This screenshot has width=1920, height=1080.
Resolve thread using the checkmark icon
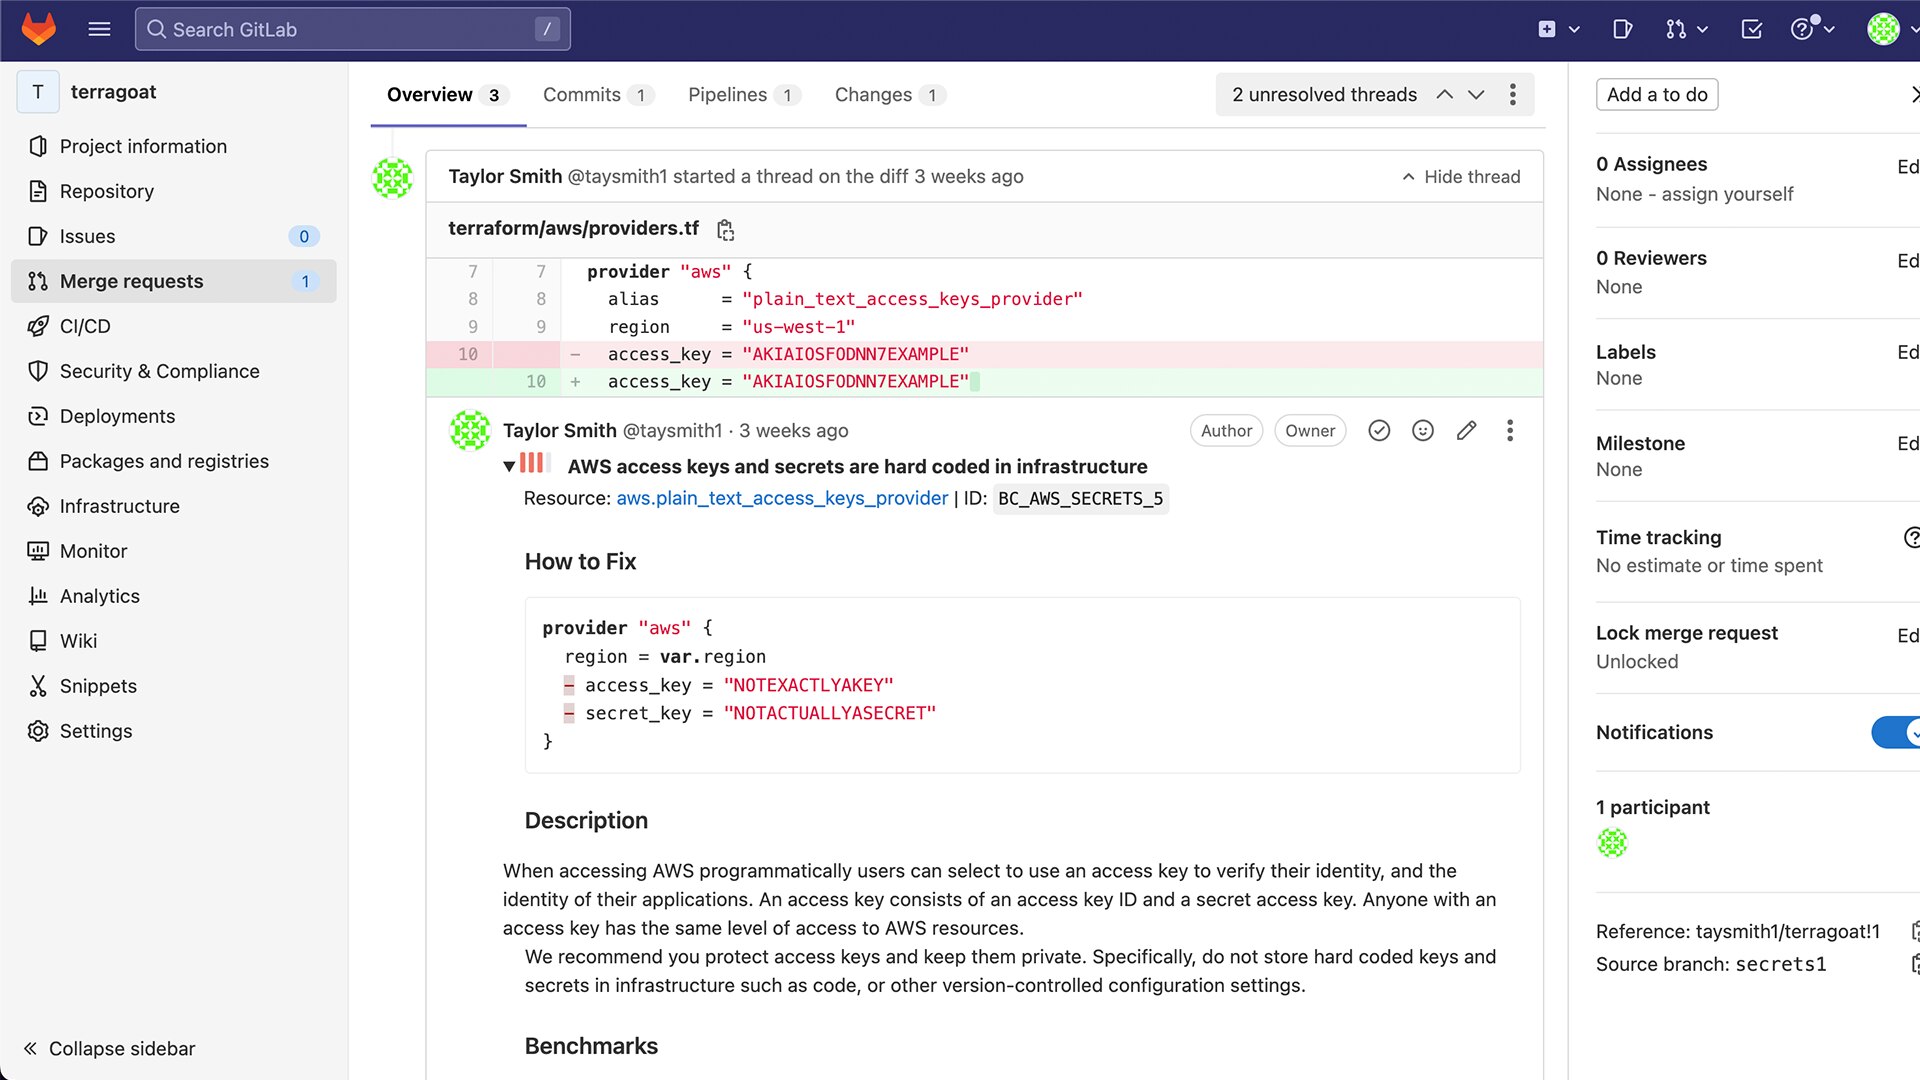coord(1379,431)
